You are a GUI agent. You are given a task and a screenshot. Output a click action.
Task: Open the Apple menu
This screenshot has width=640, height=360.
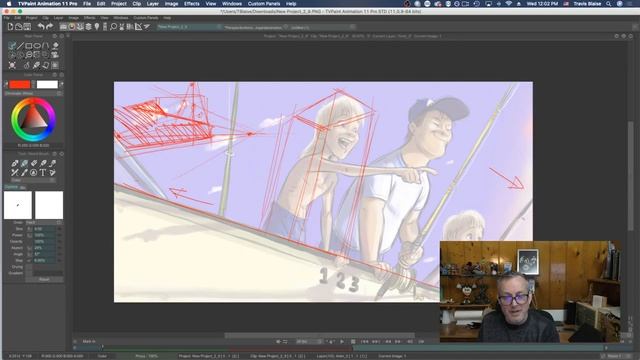9,4
